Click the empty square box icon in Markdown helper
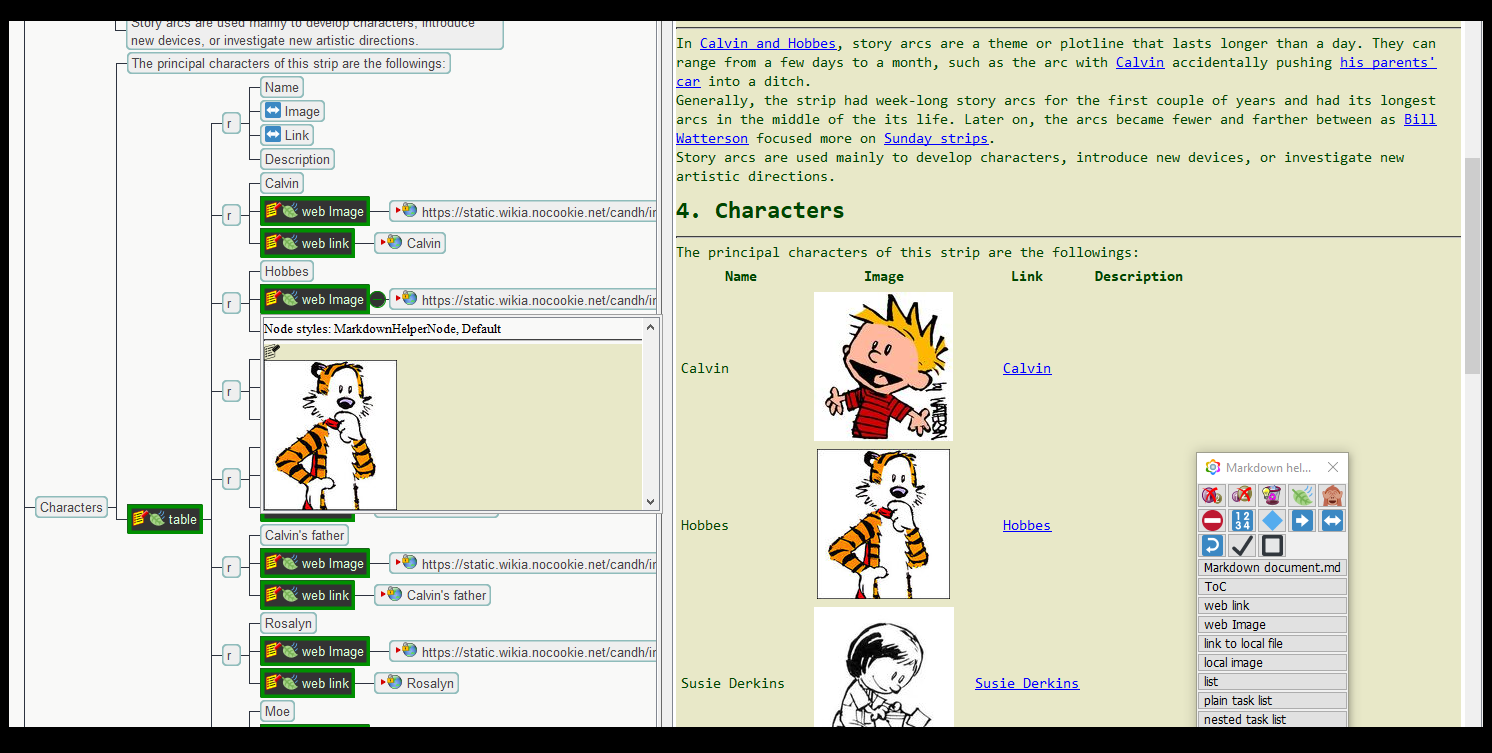 (1272, 545)
